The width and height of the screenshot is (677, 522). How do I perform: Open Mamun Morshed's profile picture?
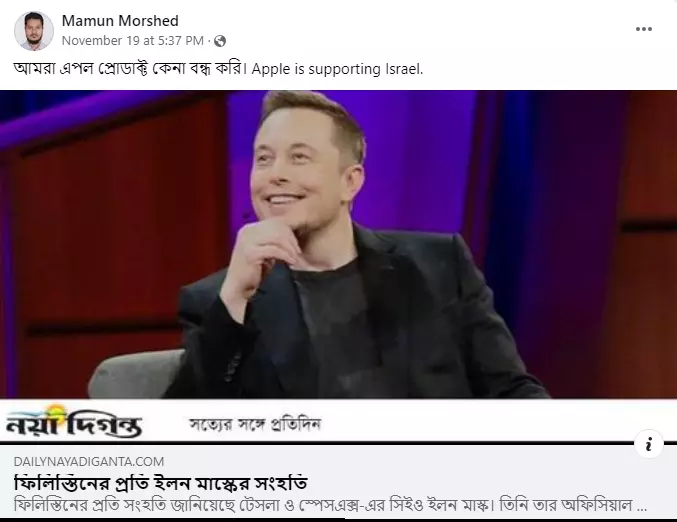[34, 31]
